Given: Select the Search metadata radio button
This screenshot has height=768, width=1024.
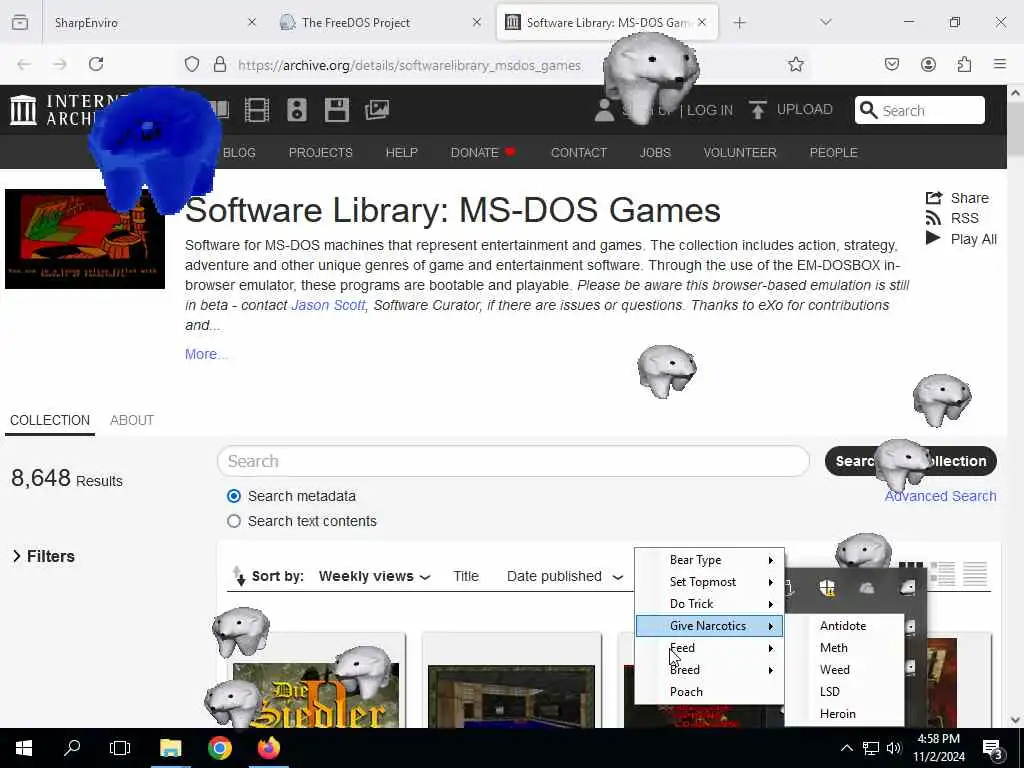Looking at the screenshot, I should coord(234,496).
